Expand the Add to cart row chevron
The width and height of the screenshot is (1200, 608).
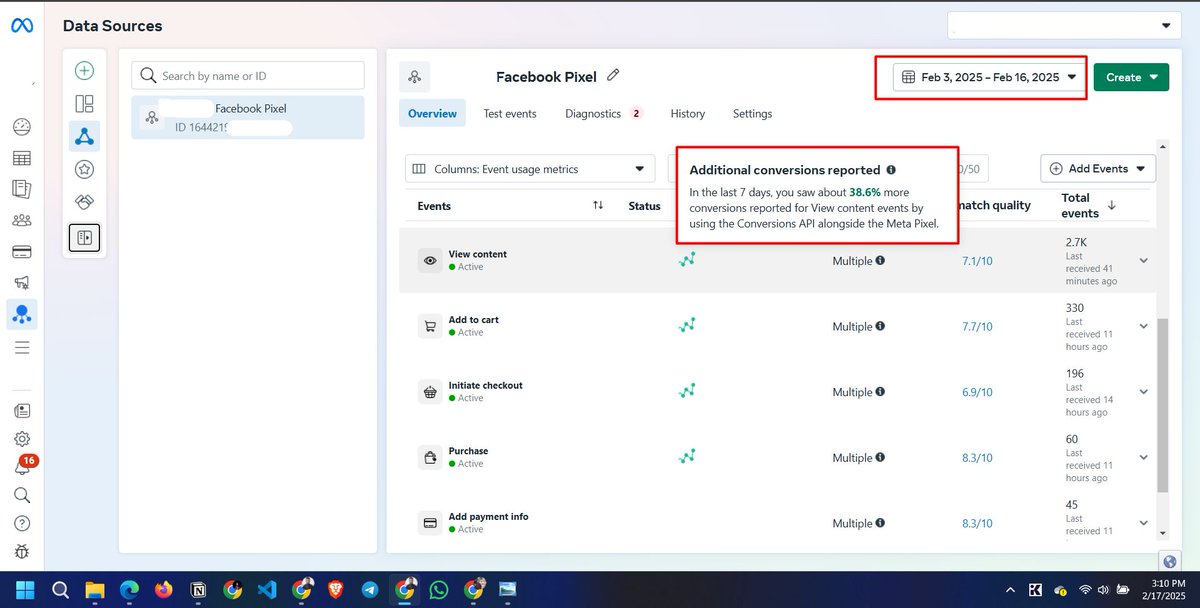(1144, 326)
